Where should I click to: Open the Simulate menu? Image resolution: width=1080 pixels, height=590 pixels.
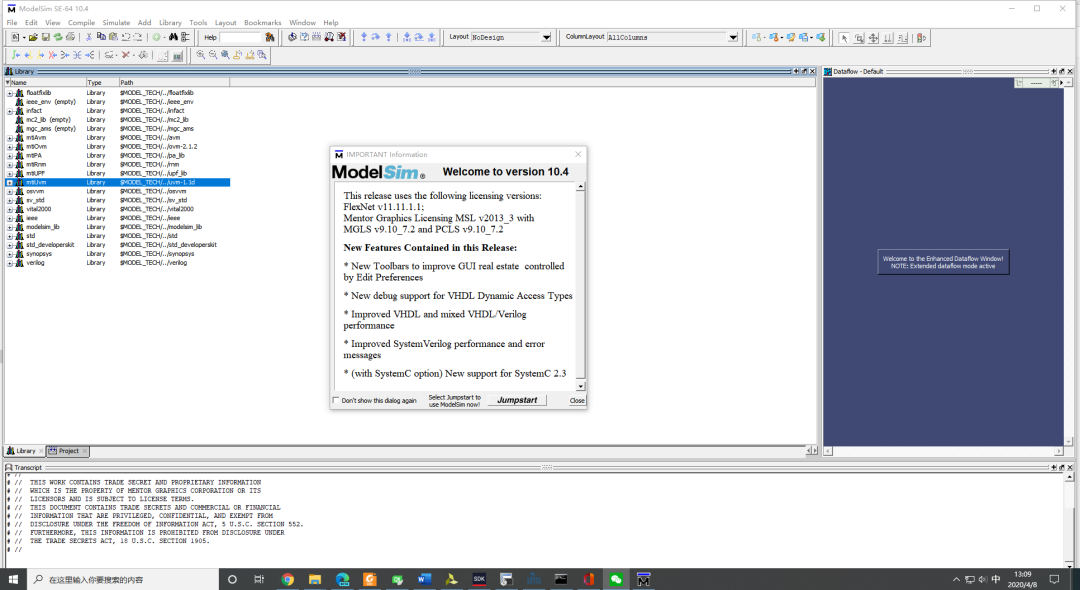(116, 23)
